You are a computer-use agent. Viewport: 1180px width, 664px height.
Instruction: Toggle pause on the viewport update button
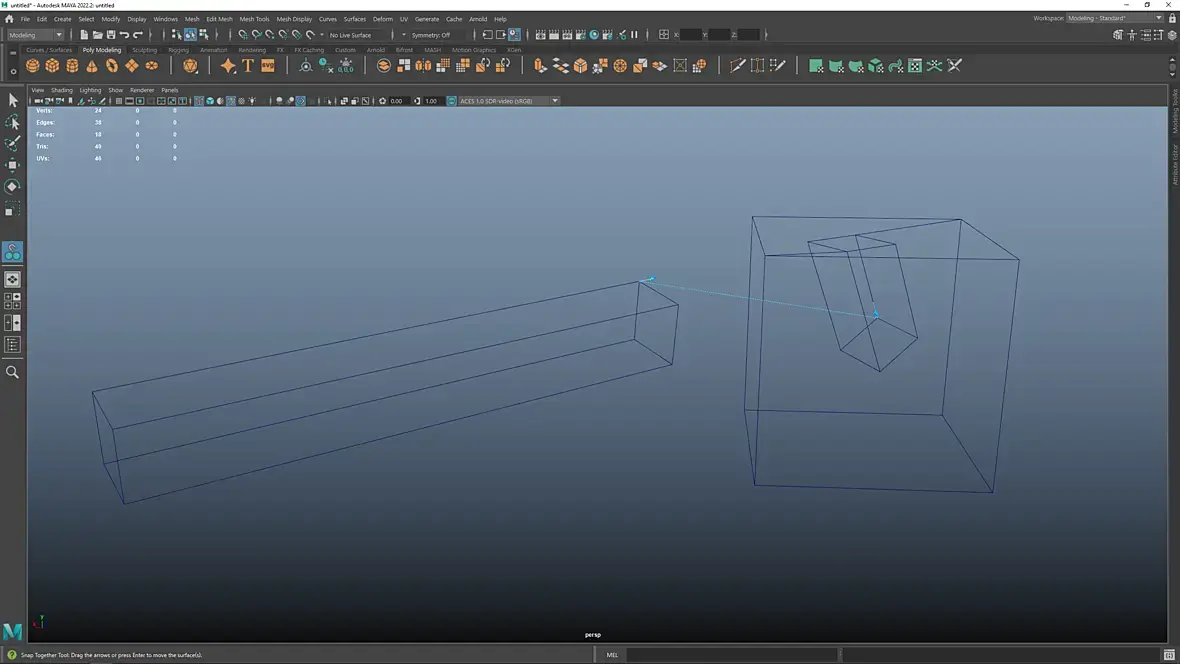point(633,35)
